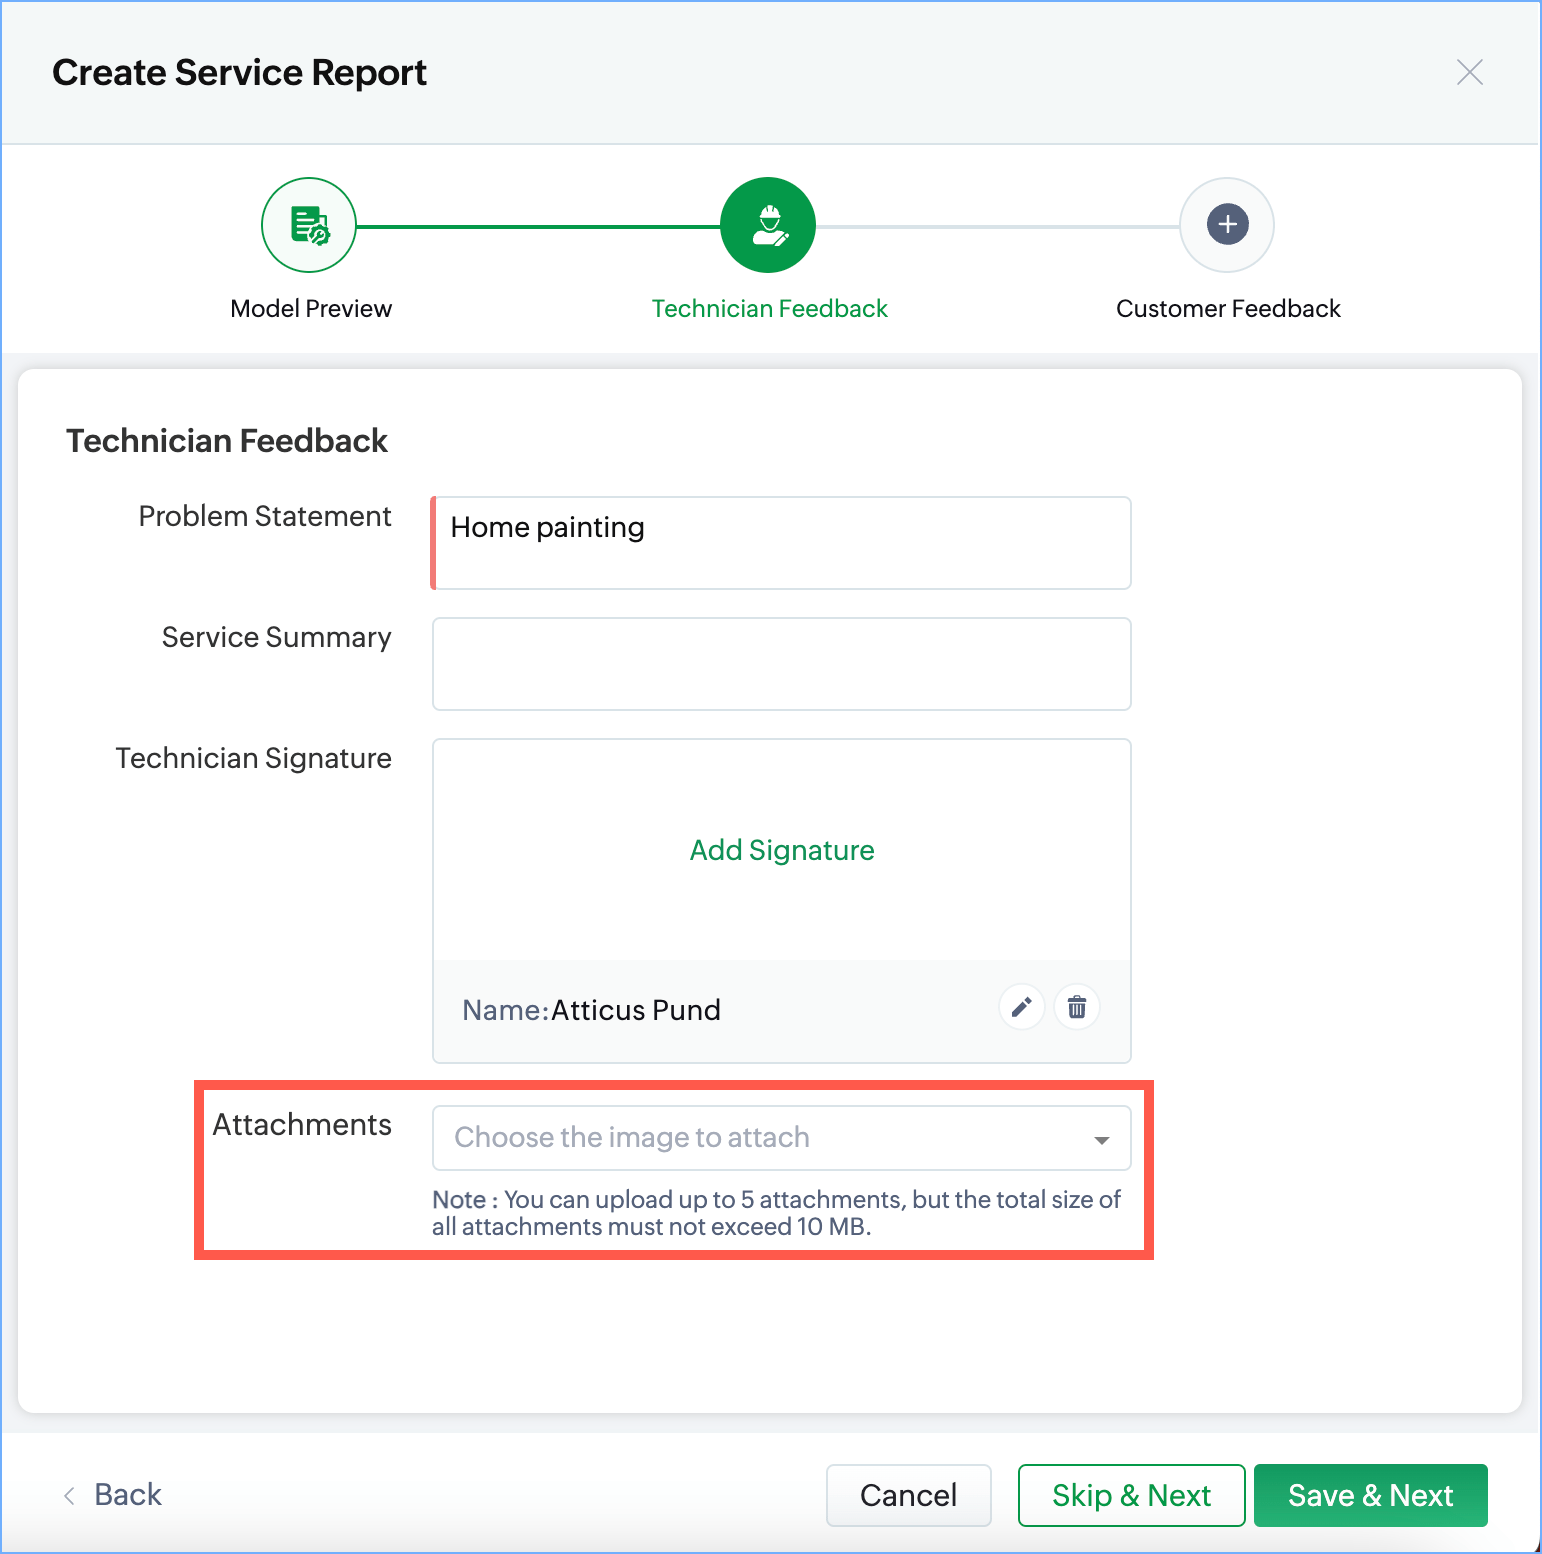Select the Technician Feedback step icon
The image size is (1542, 1554).
point(768,225)
